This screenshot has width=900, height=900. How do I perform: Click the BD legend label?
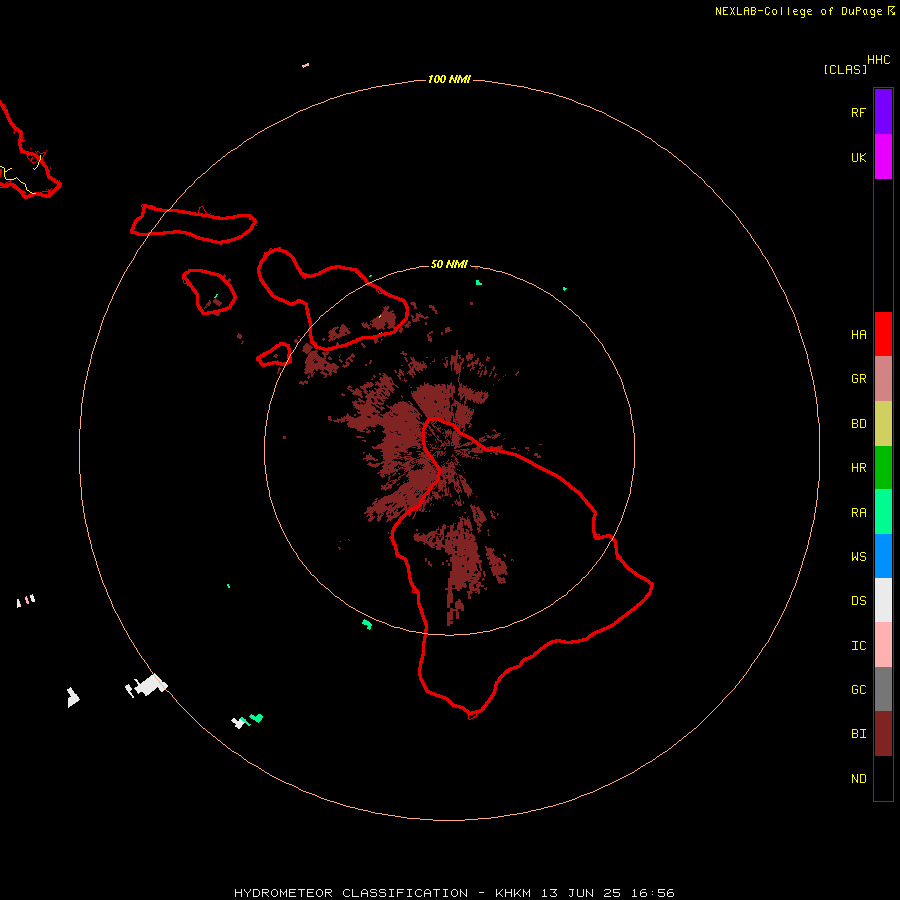[x=858, y=424]
